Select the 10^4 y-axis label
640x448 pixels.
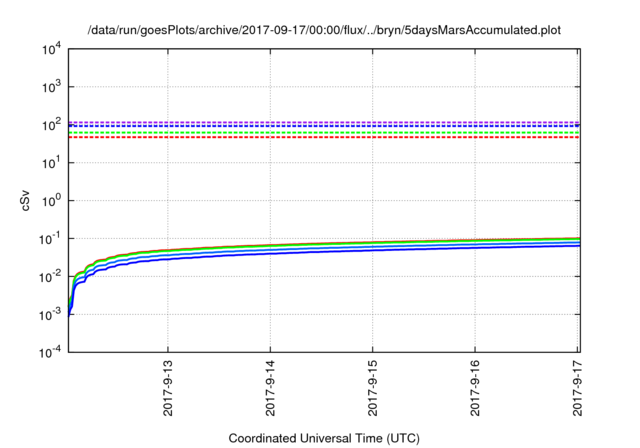pyautogui.click(x=52, y=50)
